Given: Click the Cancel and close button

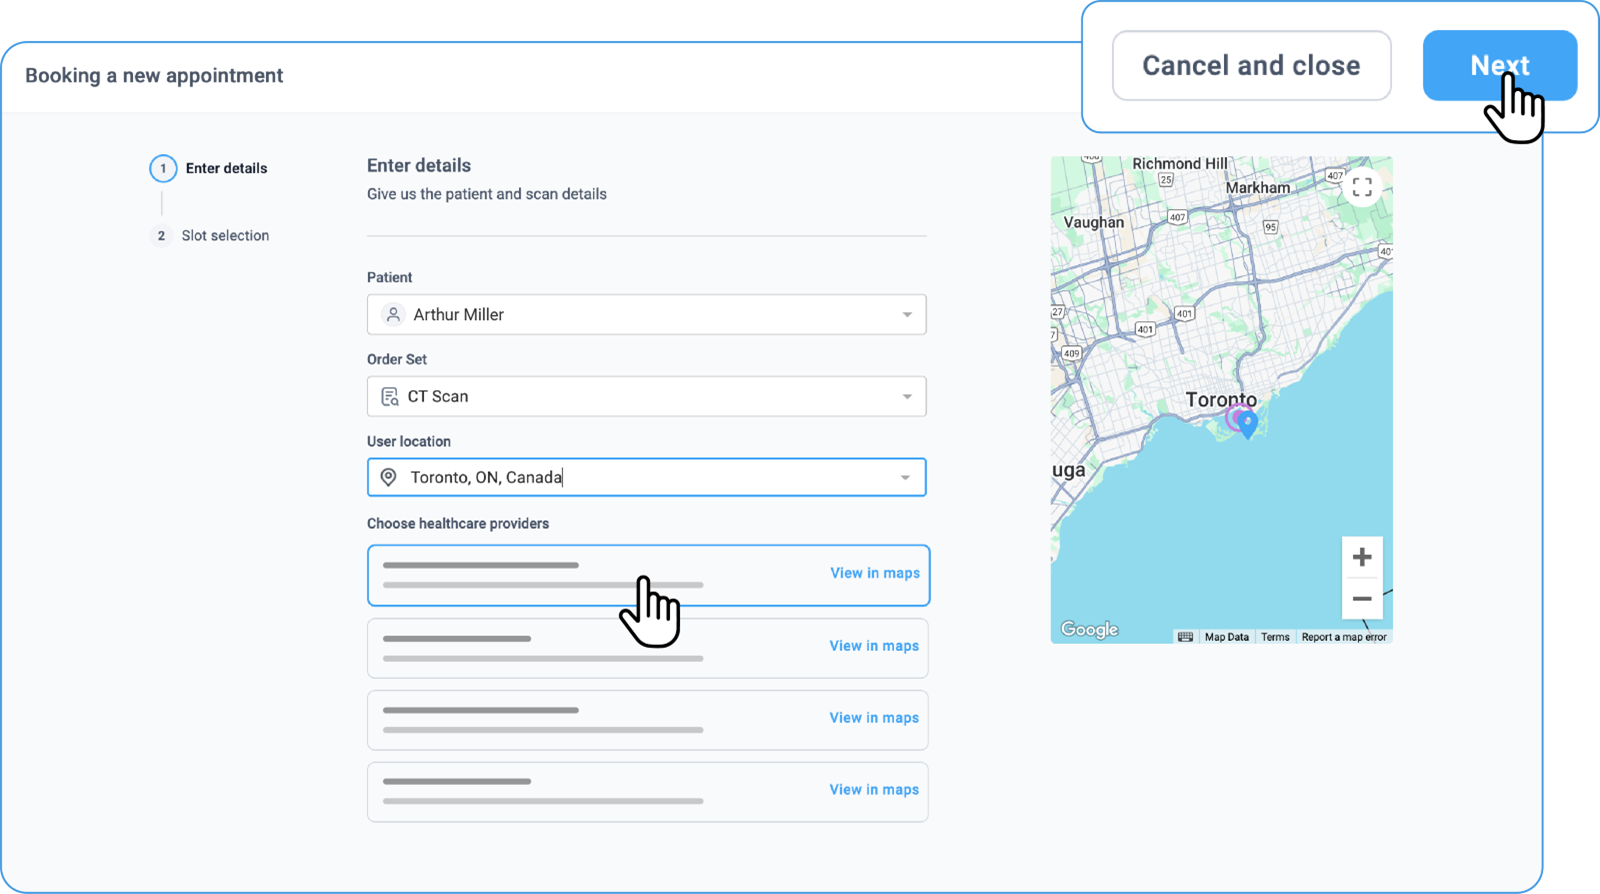Looking at the screenshot, I should point(1251,66).
